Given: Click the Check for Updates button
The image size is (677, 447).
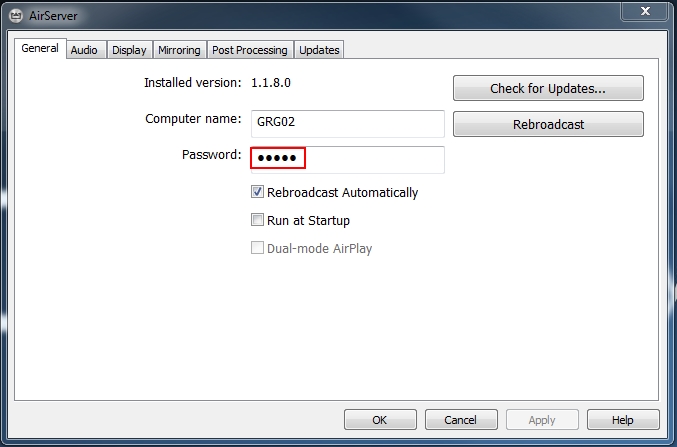Looking at the screenshot, I should (x=548, y=88).
